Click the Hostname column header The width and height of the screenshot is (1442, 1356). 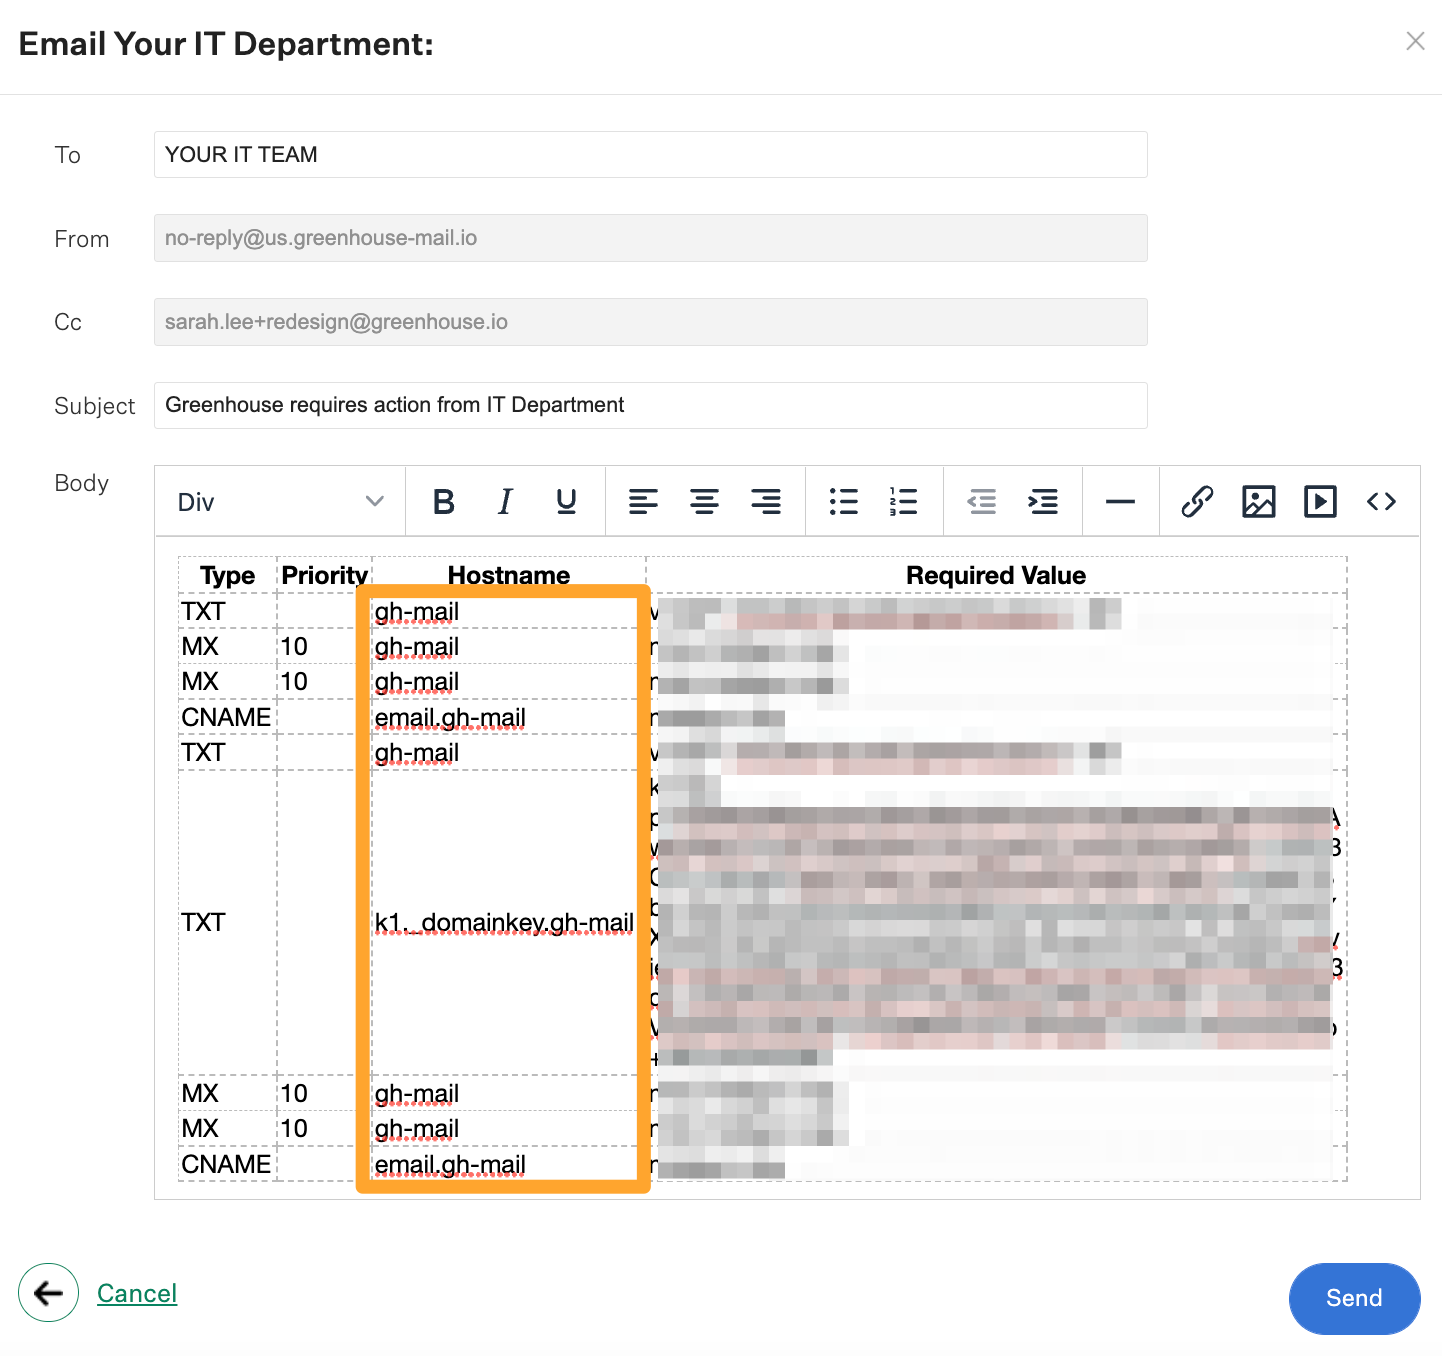[x=509, y=575]
